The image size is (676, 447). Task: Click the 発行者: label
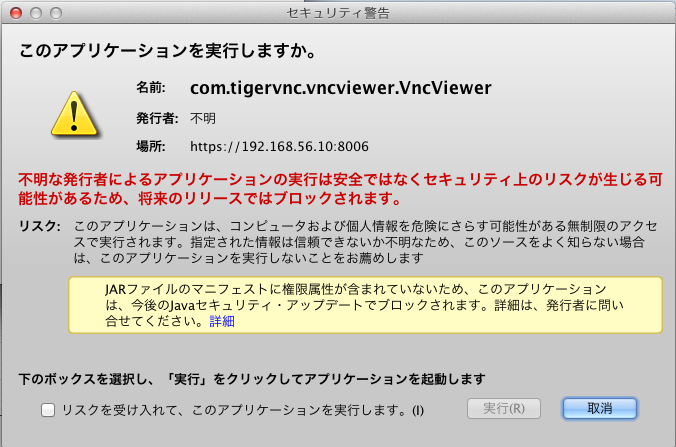click(157, 118)
